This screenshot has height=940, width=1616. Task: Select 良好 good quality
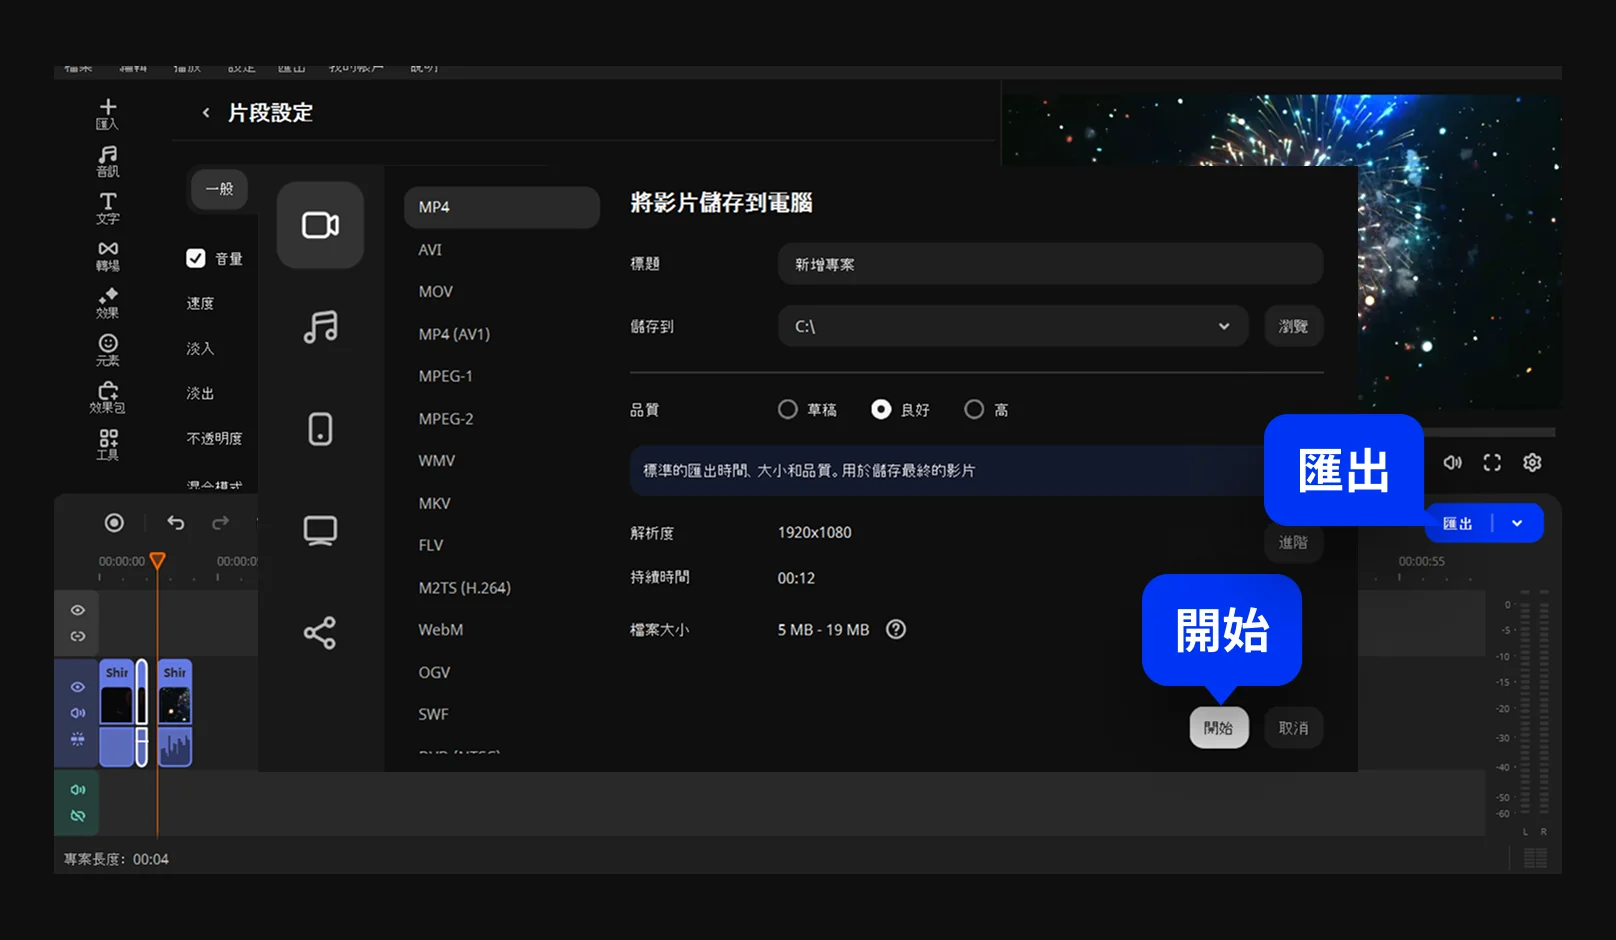(881, 409)
